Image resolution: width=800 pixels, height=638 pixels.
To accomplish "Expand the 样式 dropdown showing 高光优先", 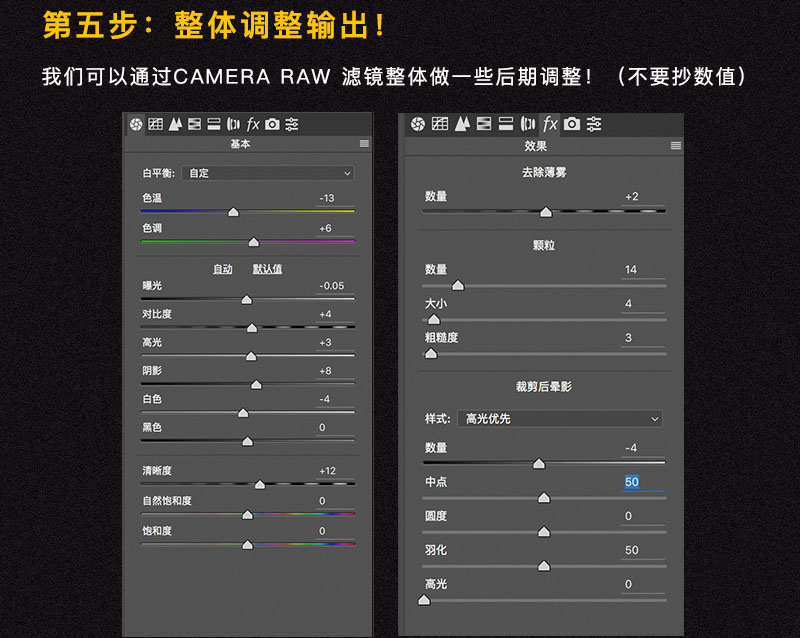I will (559, 418).
